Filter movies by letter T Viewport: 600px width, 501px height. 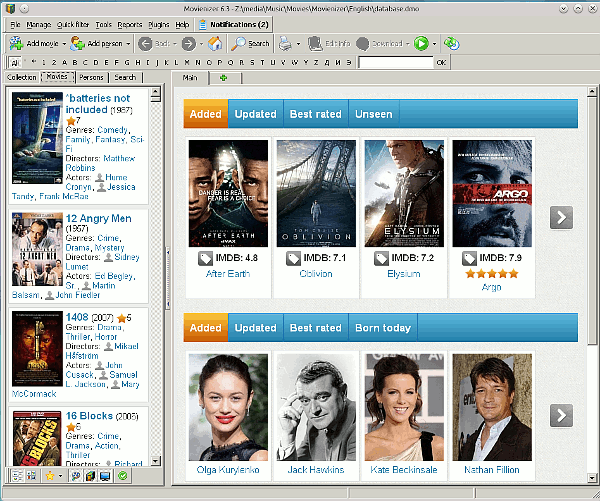(262, 62)
